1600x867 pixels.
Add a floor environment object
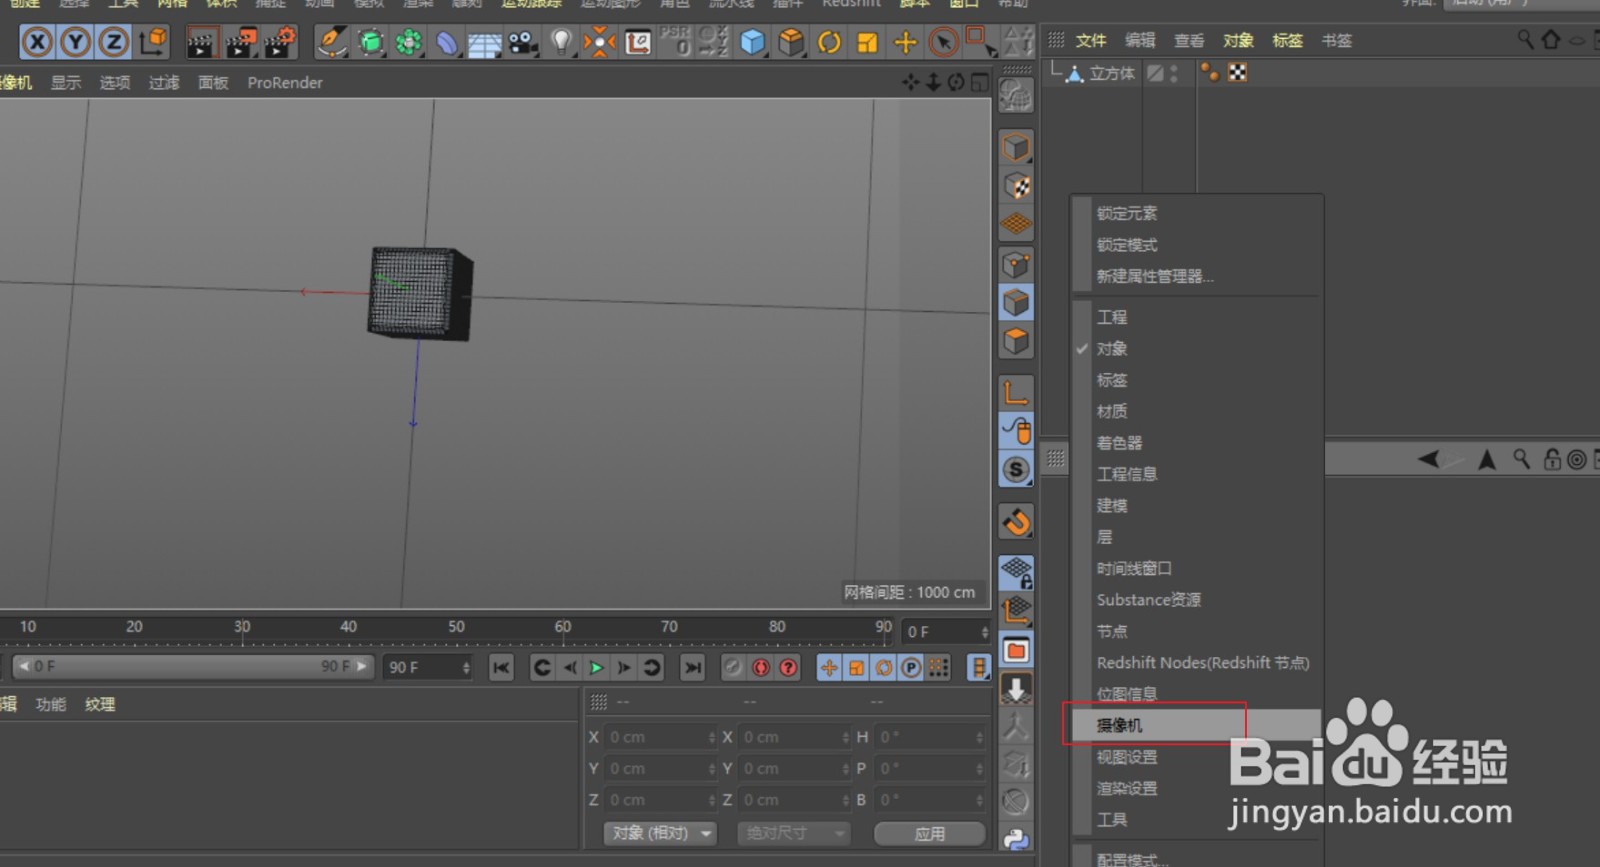coord(485,44)
